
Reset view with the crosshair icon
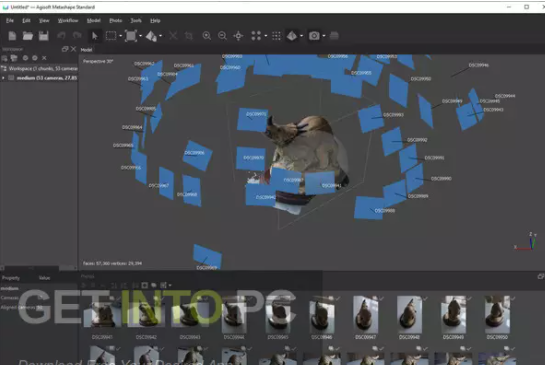pos(238,36)
